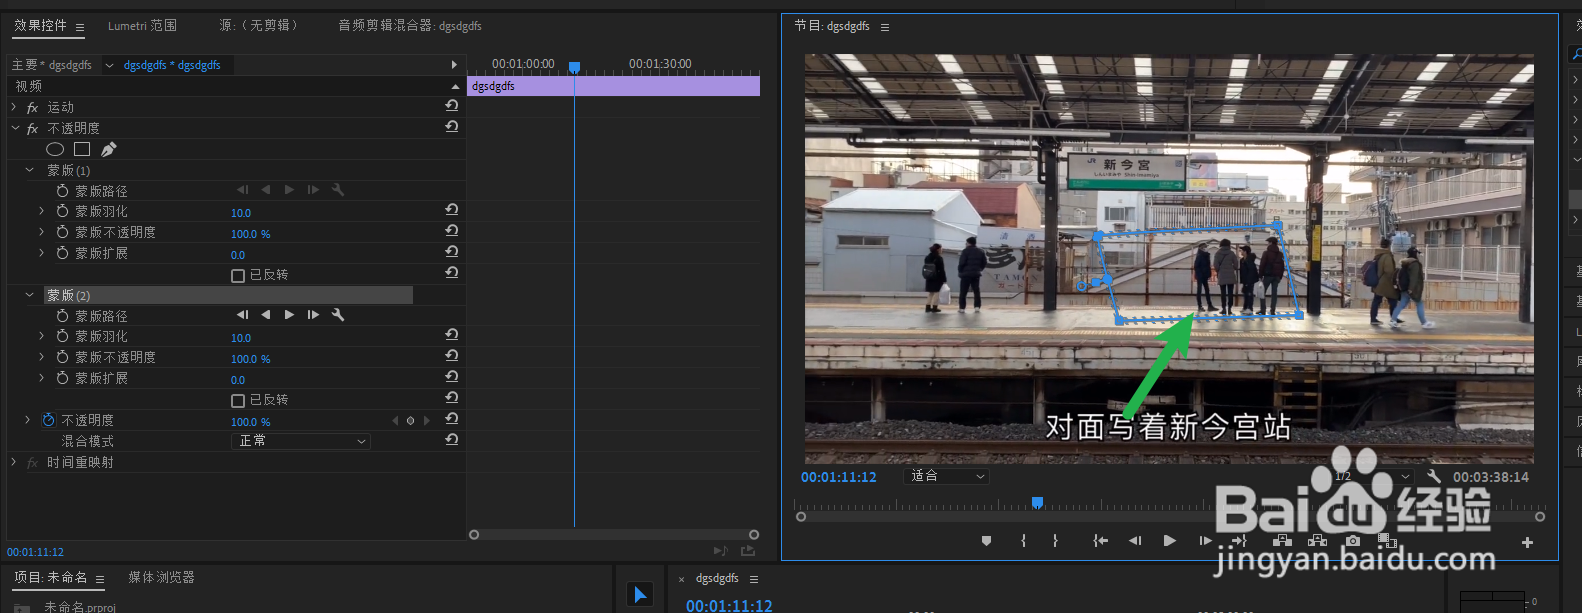Toggle the 不透明度 animation stopwatch
Screen dimensions: 1582x613
(x=49, y=420)
